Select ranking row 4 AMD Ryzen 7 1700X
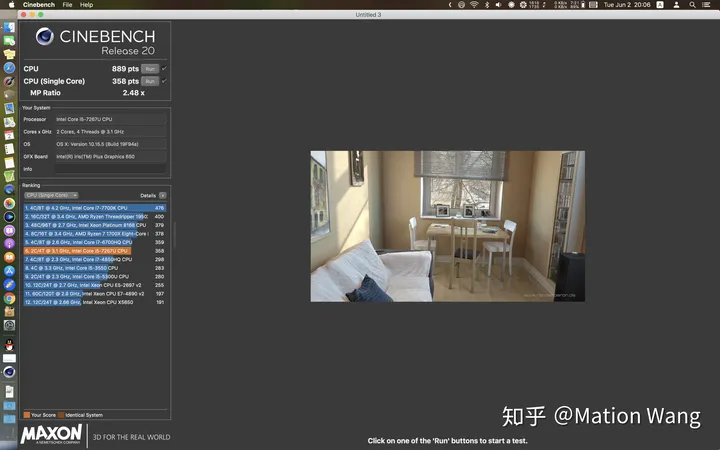The image size is (720, 450). tap(95, 234)
